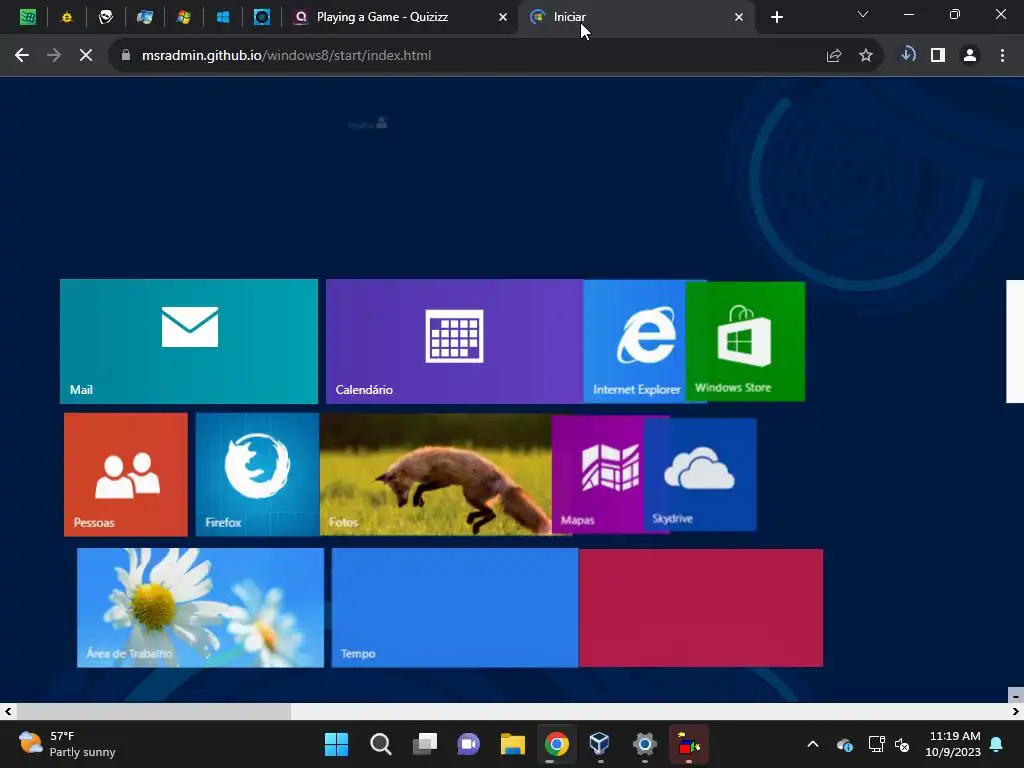This screenshot has width=1024, height=768.
Task: Open a new browser tab
Action: coord(776,17)
